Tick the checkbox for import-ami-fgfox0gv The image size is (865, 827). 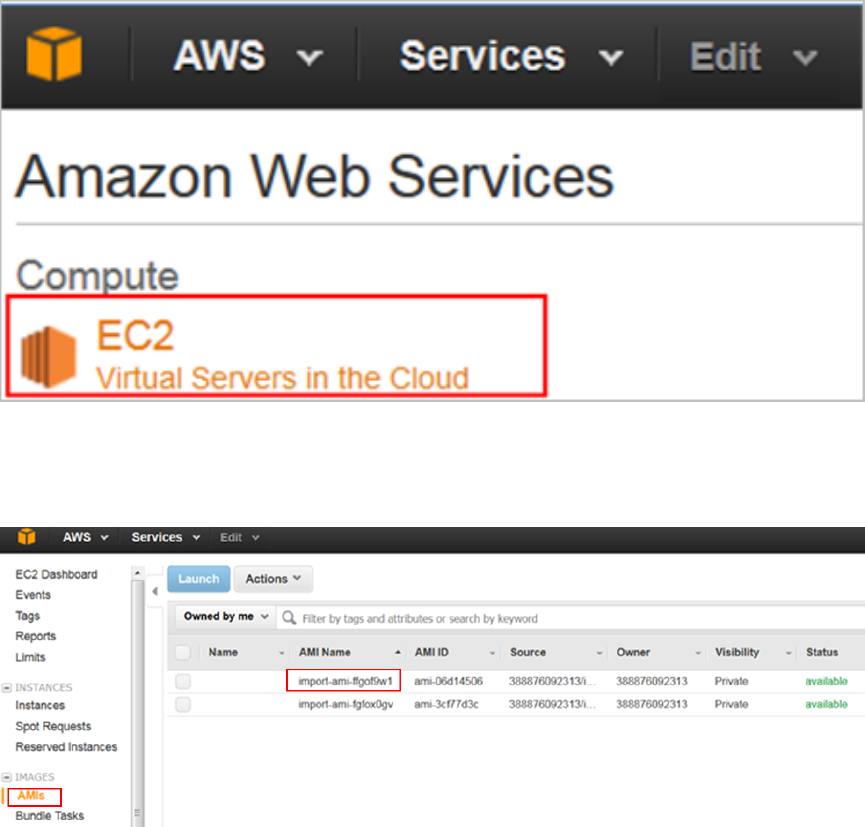(x=183, y=704)
